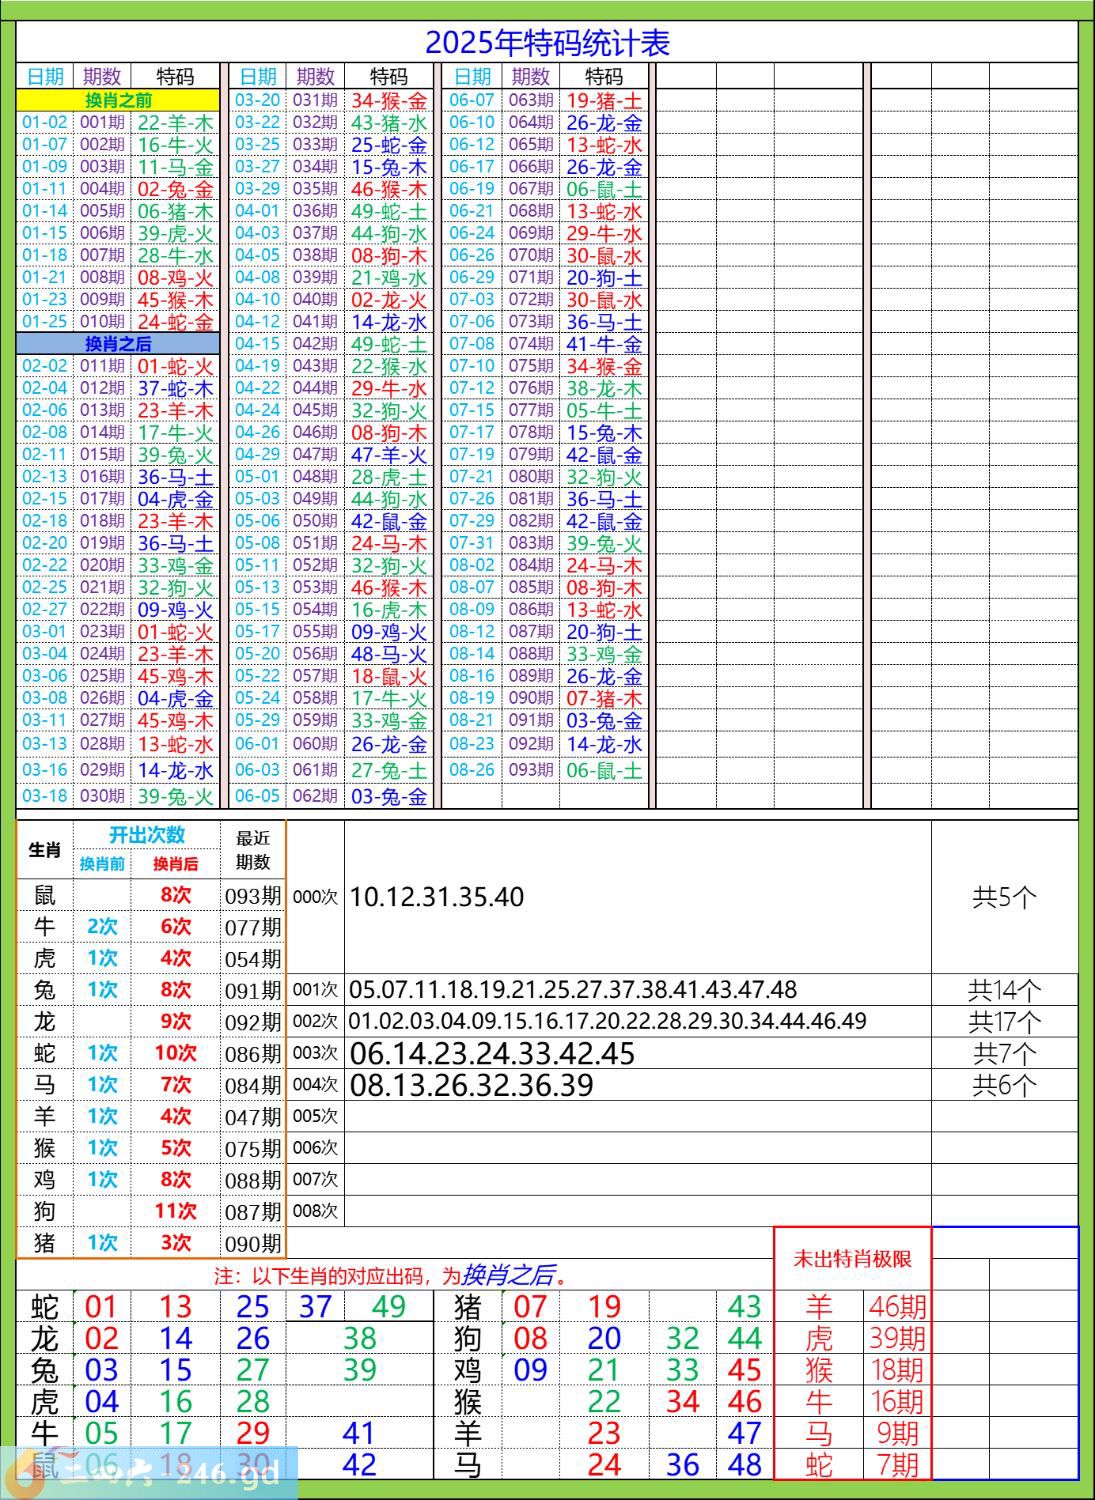Viewport: 1095px width, 1500px height.
Task: Click the number list "10.12.31.35.40"
Action: (x=437, y=897)
